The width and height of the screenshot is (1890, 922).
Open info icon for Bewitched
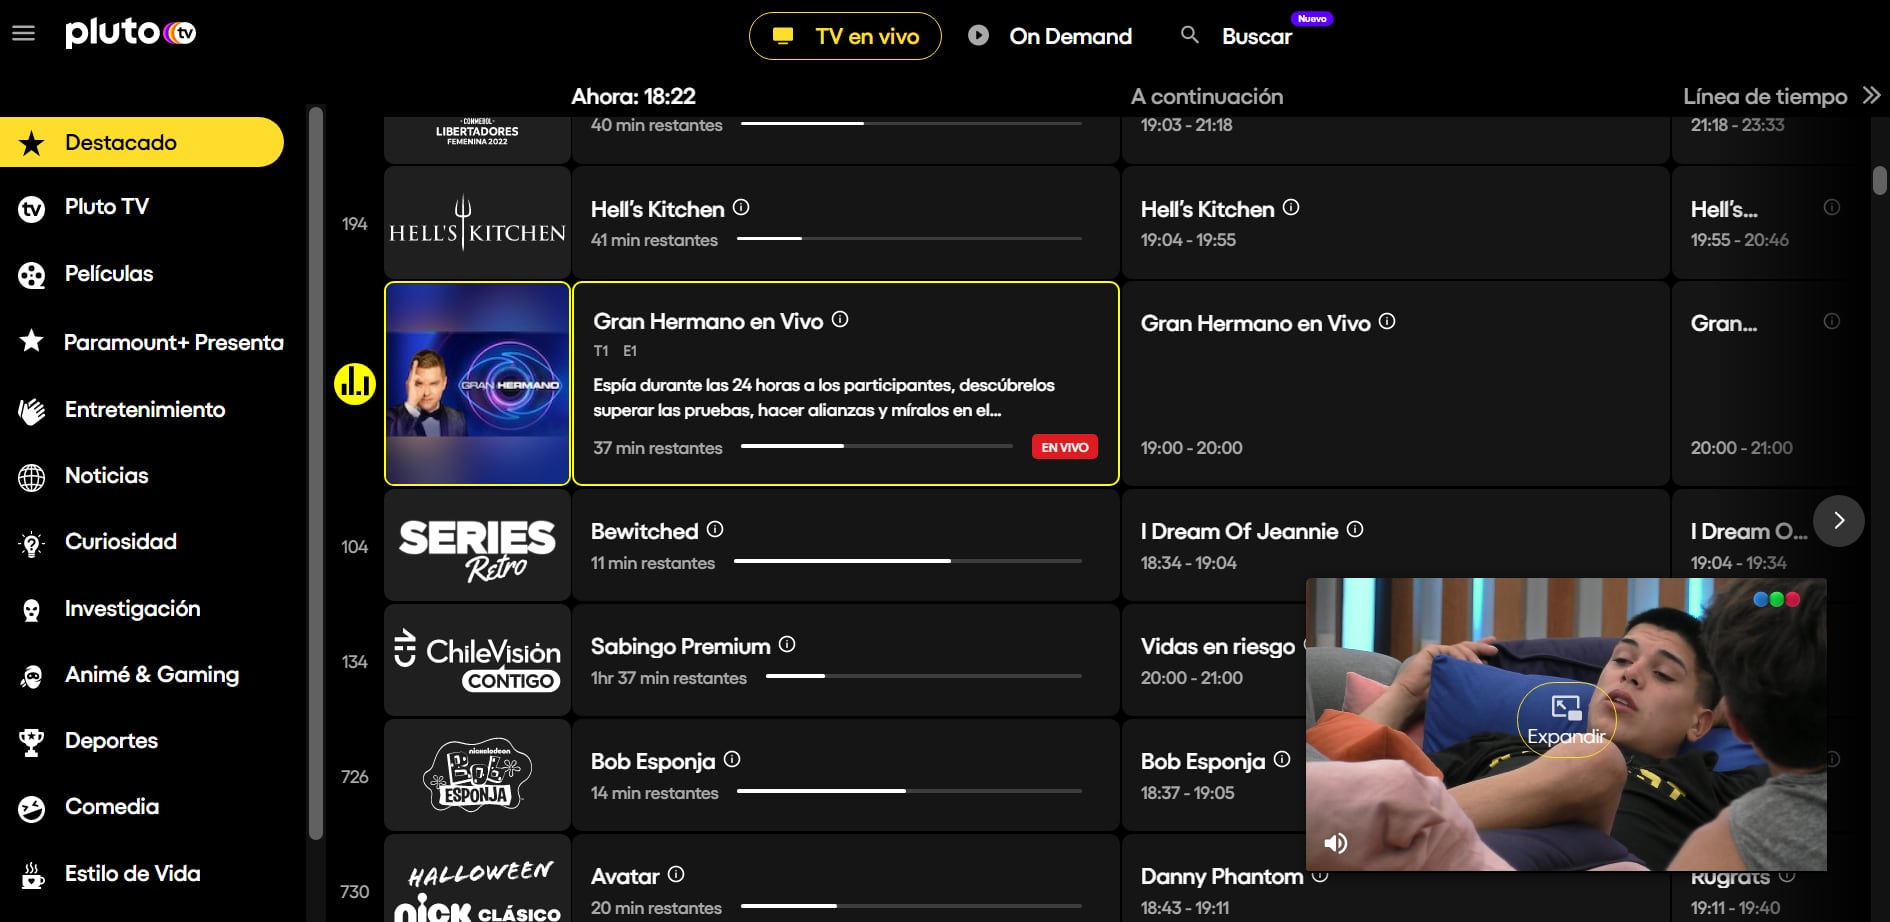[x=715, y=529]
